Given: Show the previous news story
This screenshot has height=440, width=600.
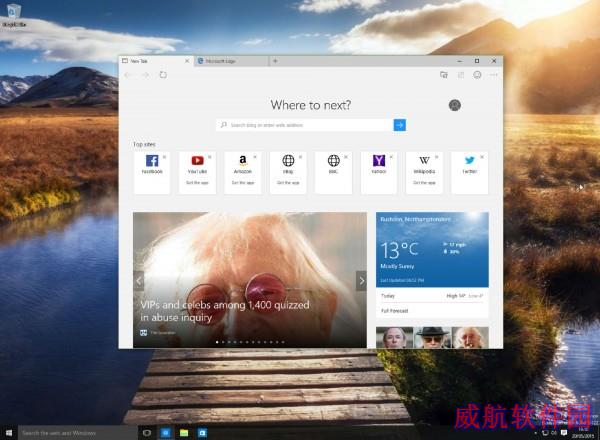Looking at the screenshot, I should (x=139, y=281).
